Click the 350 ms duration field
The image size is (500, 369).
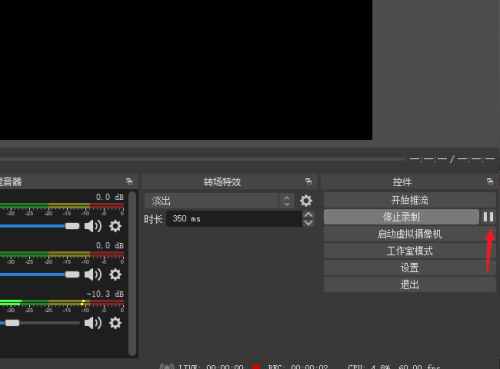pyautogui.click(x=234, y=219)
